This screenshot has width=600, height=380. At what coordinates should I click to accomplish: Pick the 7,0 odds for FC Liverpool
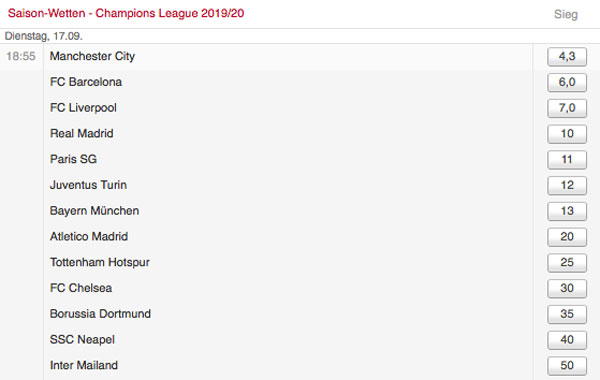coord(567,108)
